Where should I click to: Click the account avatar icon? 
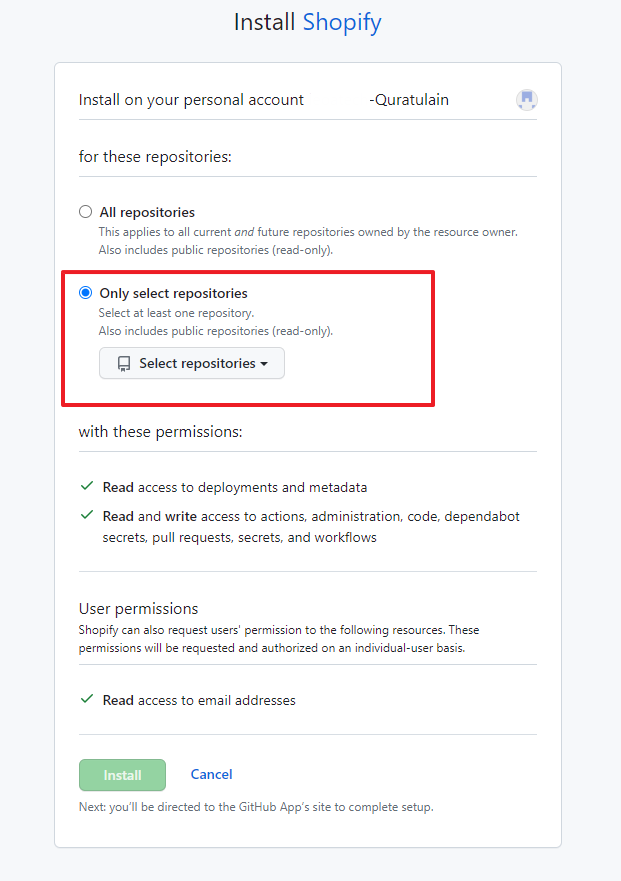point(526,99)
